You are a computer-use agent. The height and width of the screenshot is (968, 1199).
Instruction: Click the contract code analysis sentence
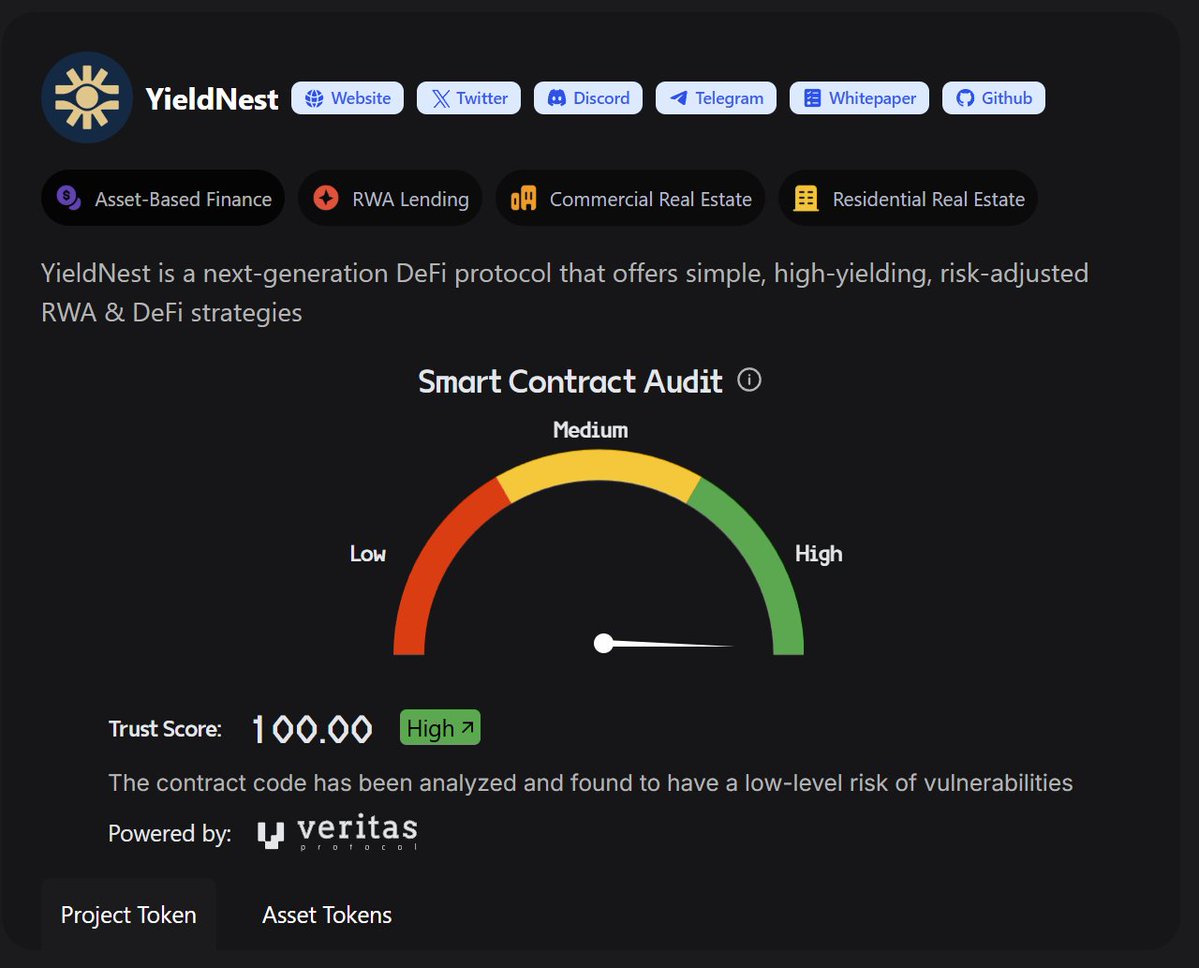point(590,782)
